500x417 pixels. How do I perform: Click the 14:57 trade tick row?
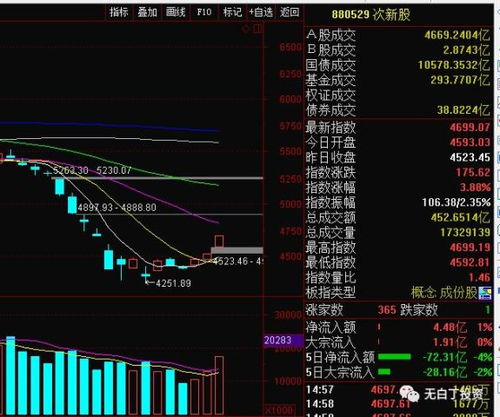tap(398, 390)
